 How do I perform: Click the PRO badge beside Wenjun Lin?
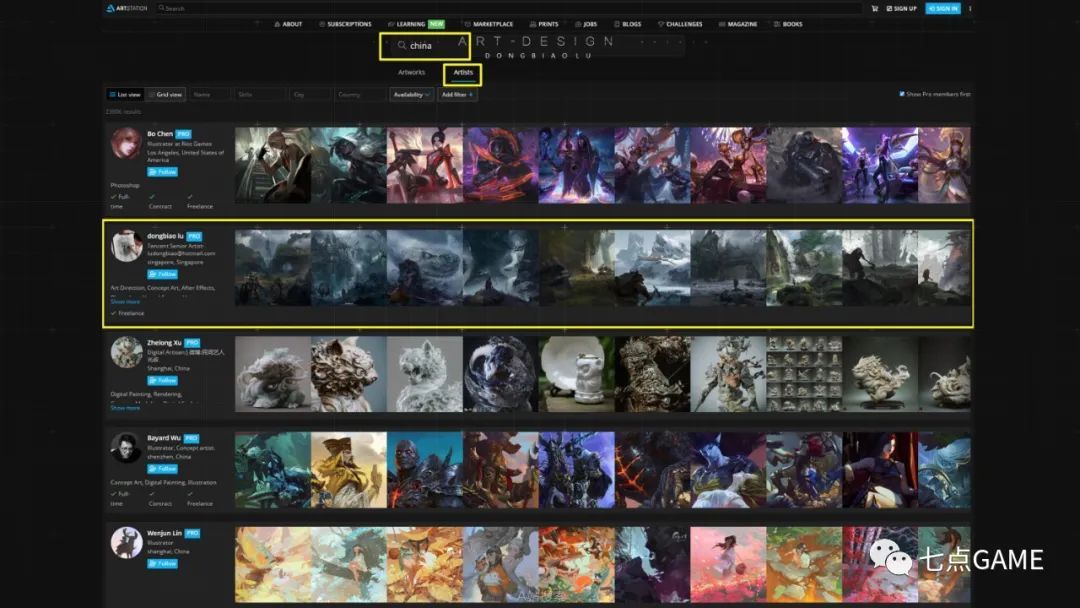192,533
